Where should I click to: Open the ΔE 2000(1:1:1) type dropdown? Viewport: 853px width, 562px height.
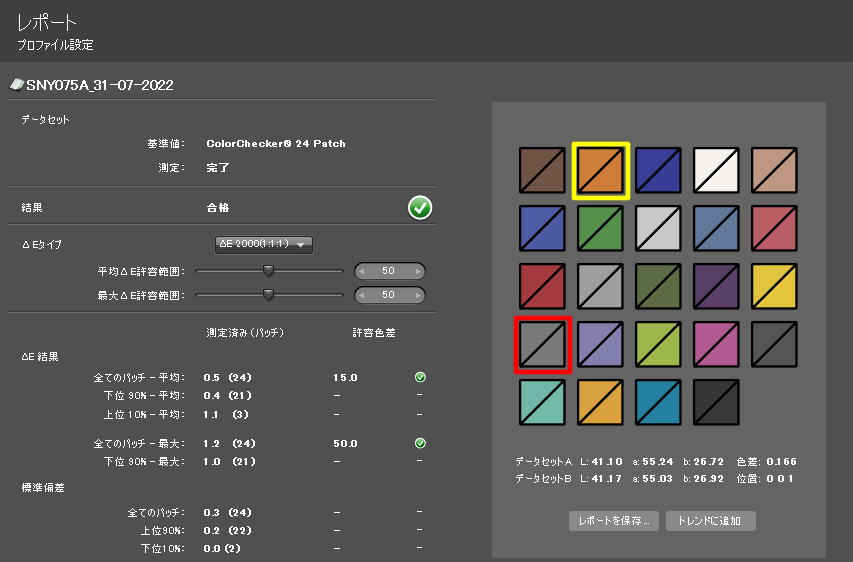[265, 244]
